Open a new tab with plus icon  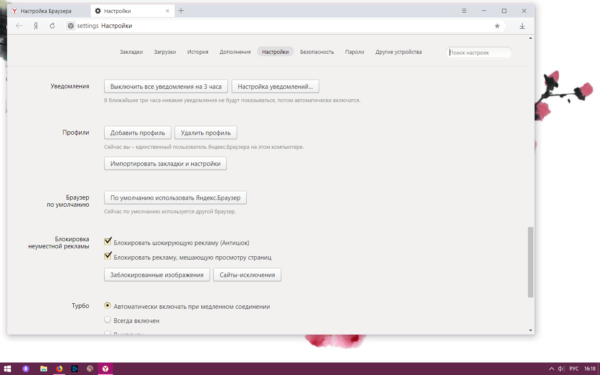[181, 11]
